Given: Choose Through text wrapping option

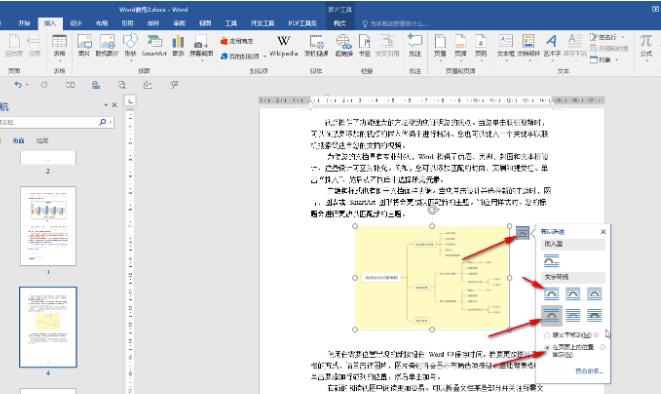Looking at the screenshot, I should (x=594, y=293).
